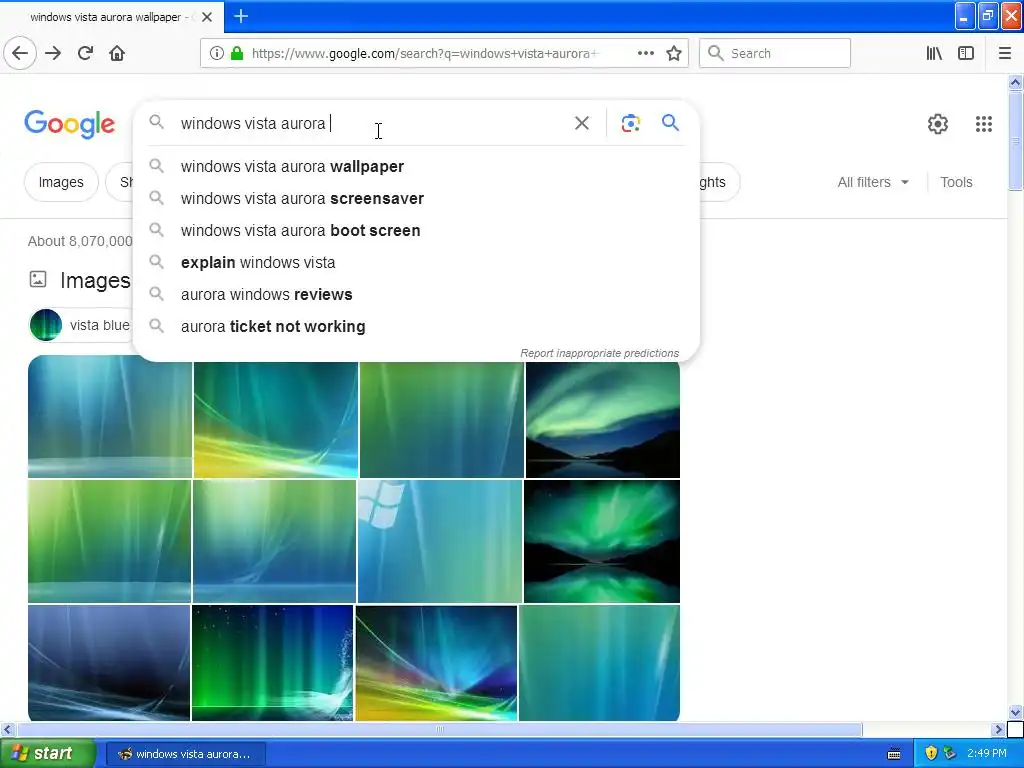Open a new browser tab
Screen dimensions: 1024x768
tap(241, 16)
